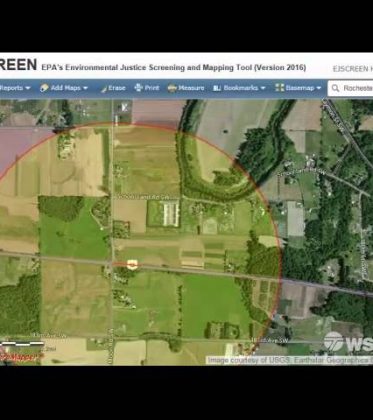
Task: Click the USGS image attribution text
Action: pyautogui.click(x=289, y=360)
